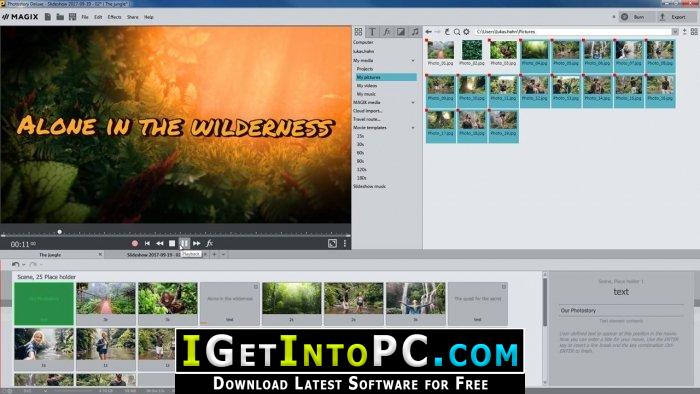Click the preview playhead position marker
Screen dimensions: 700x394
coord(59,232)
